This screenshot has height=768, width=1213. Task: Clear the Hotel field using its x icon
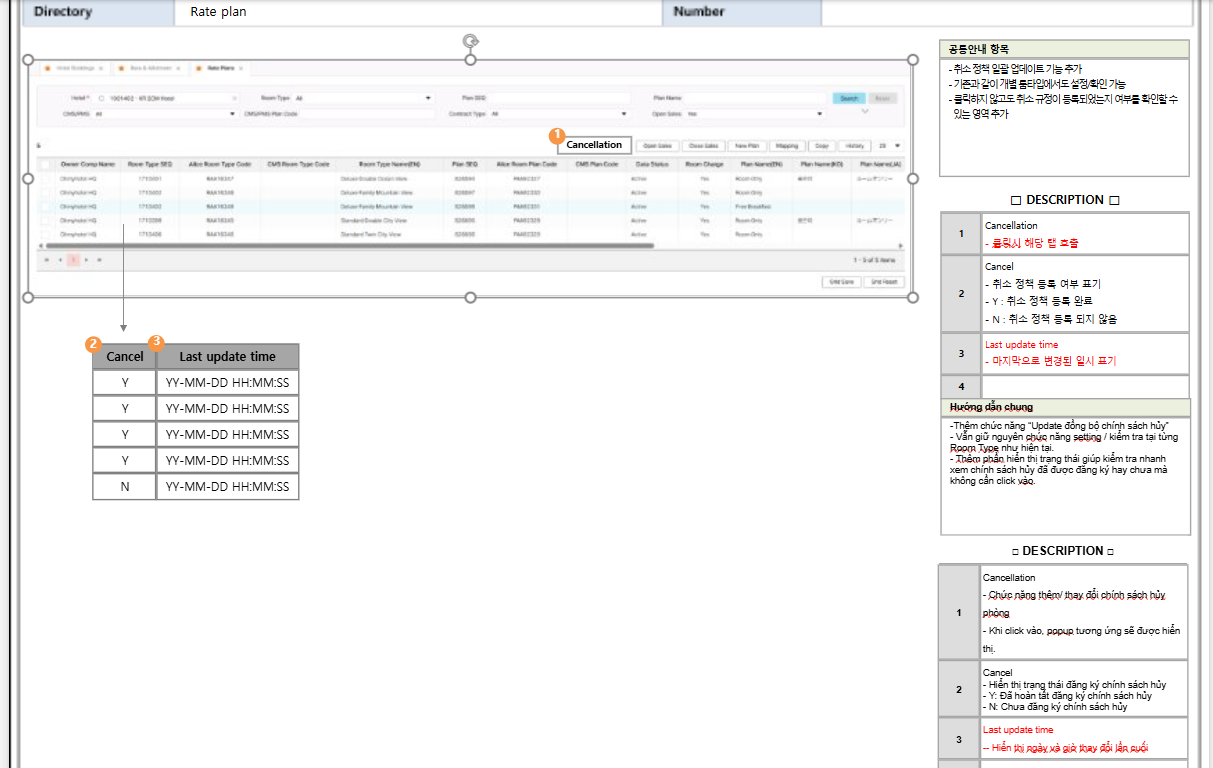coord(234,98)
